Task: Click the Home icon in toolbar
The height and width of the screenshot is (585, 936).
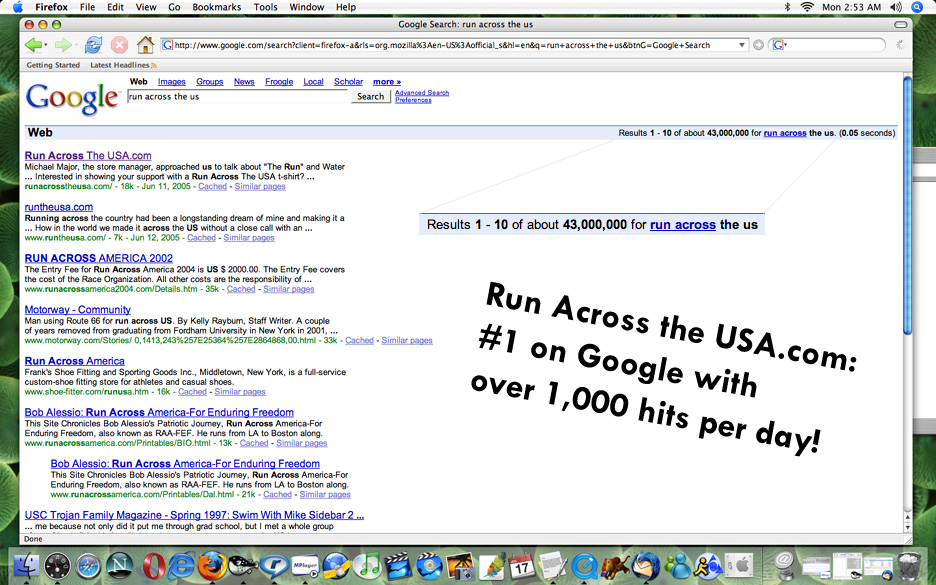Action: [145, 45]
